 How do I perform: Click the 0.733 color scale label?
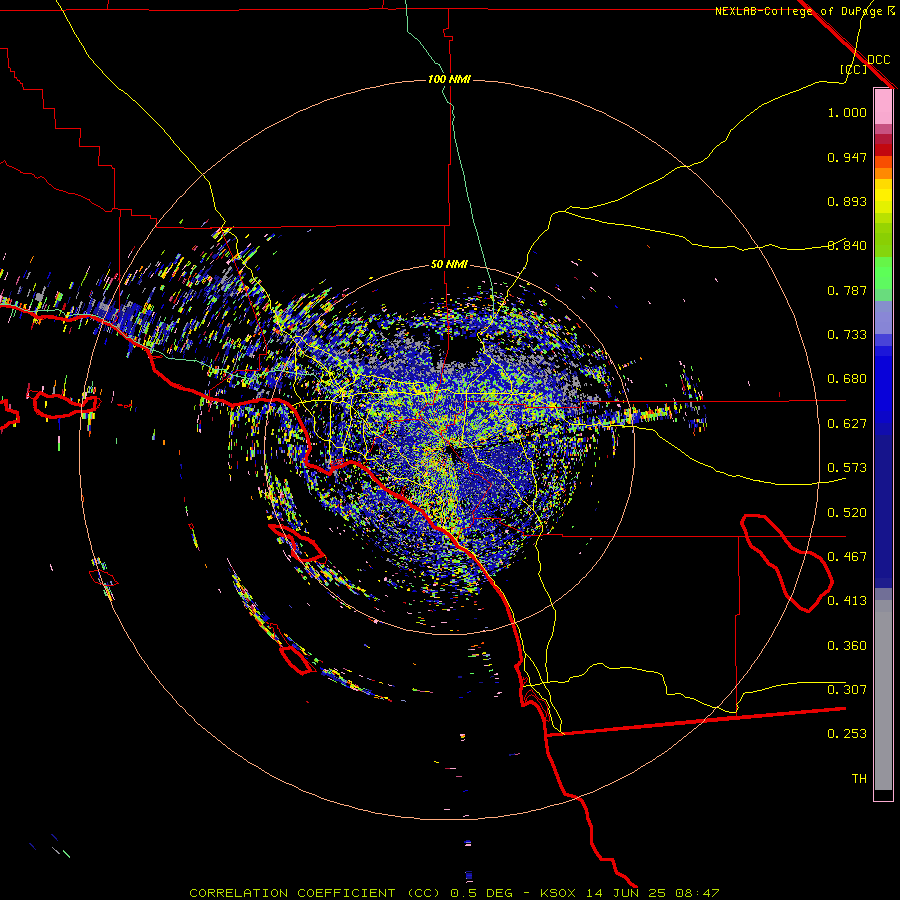pos(847,335)
